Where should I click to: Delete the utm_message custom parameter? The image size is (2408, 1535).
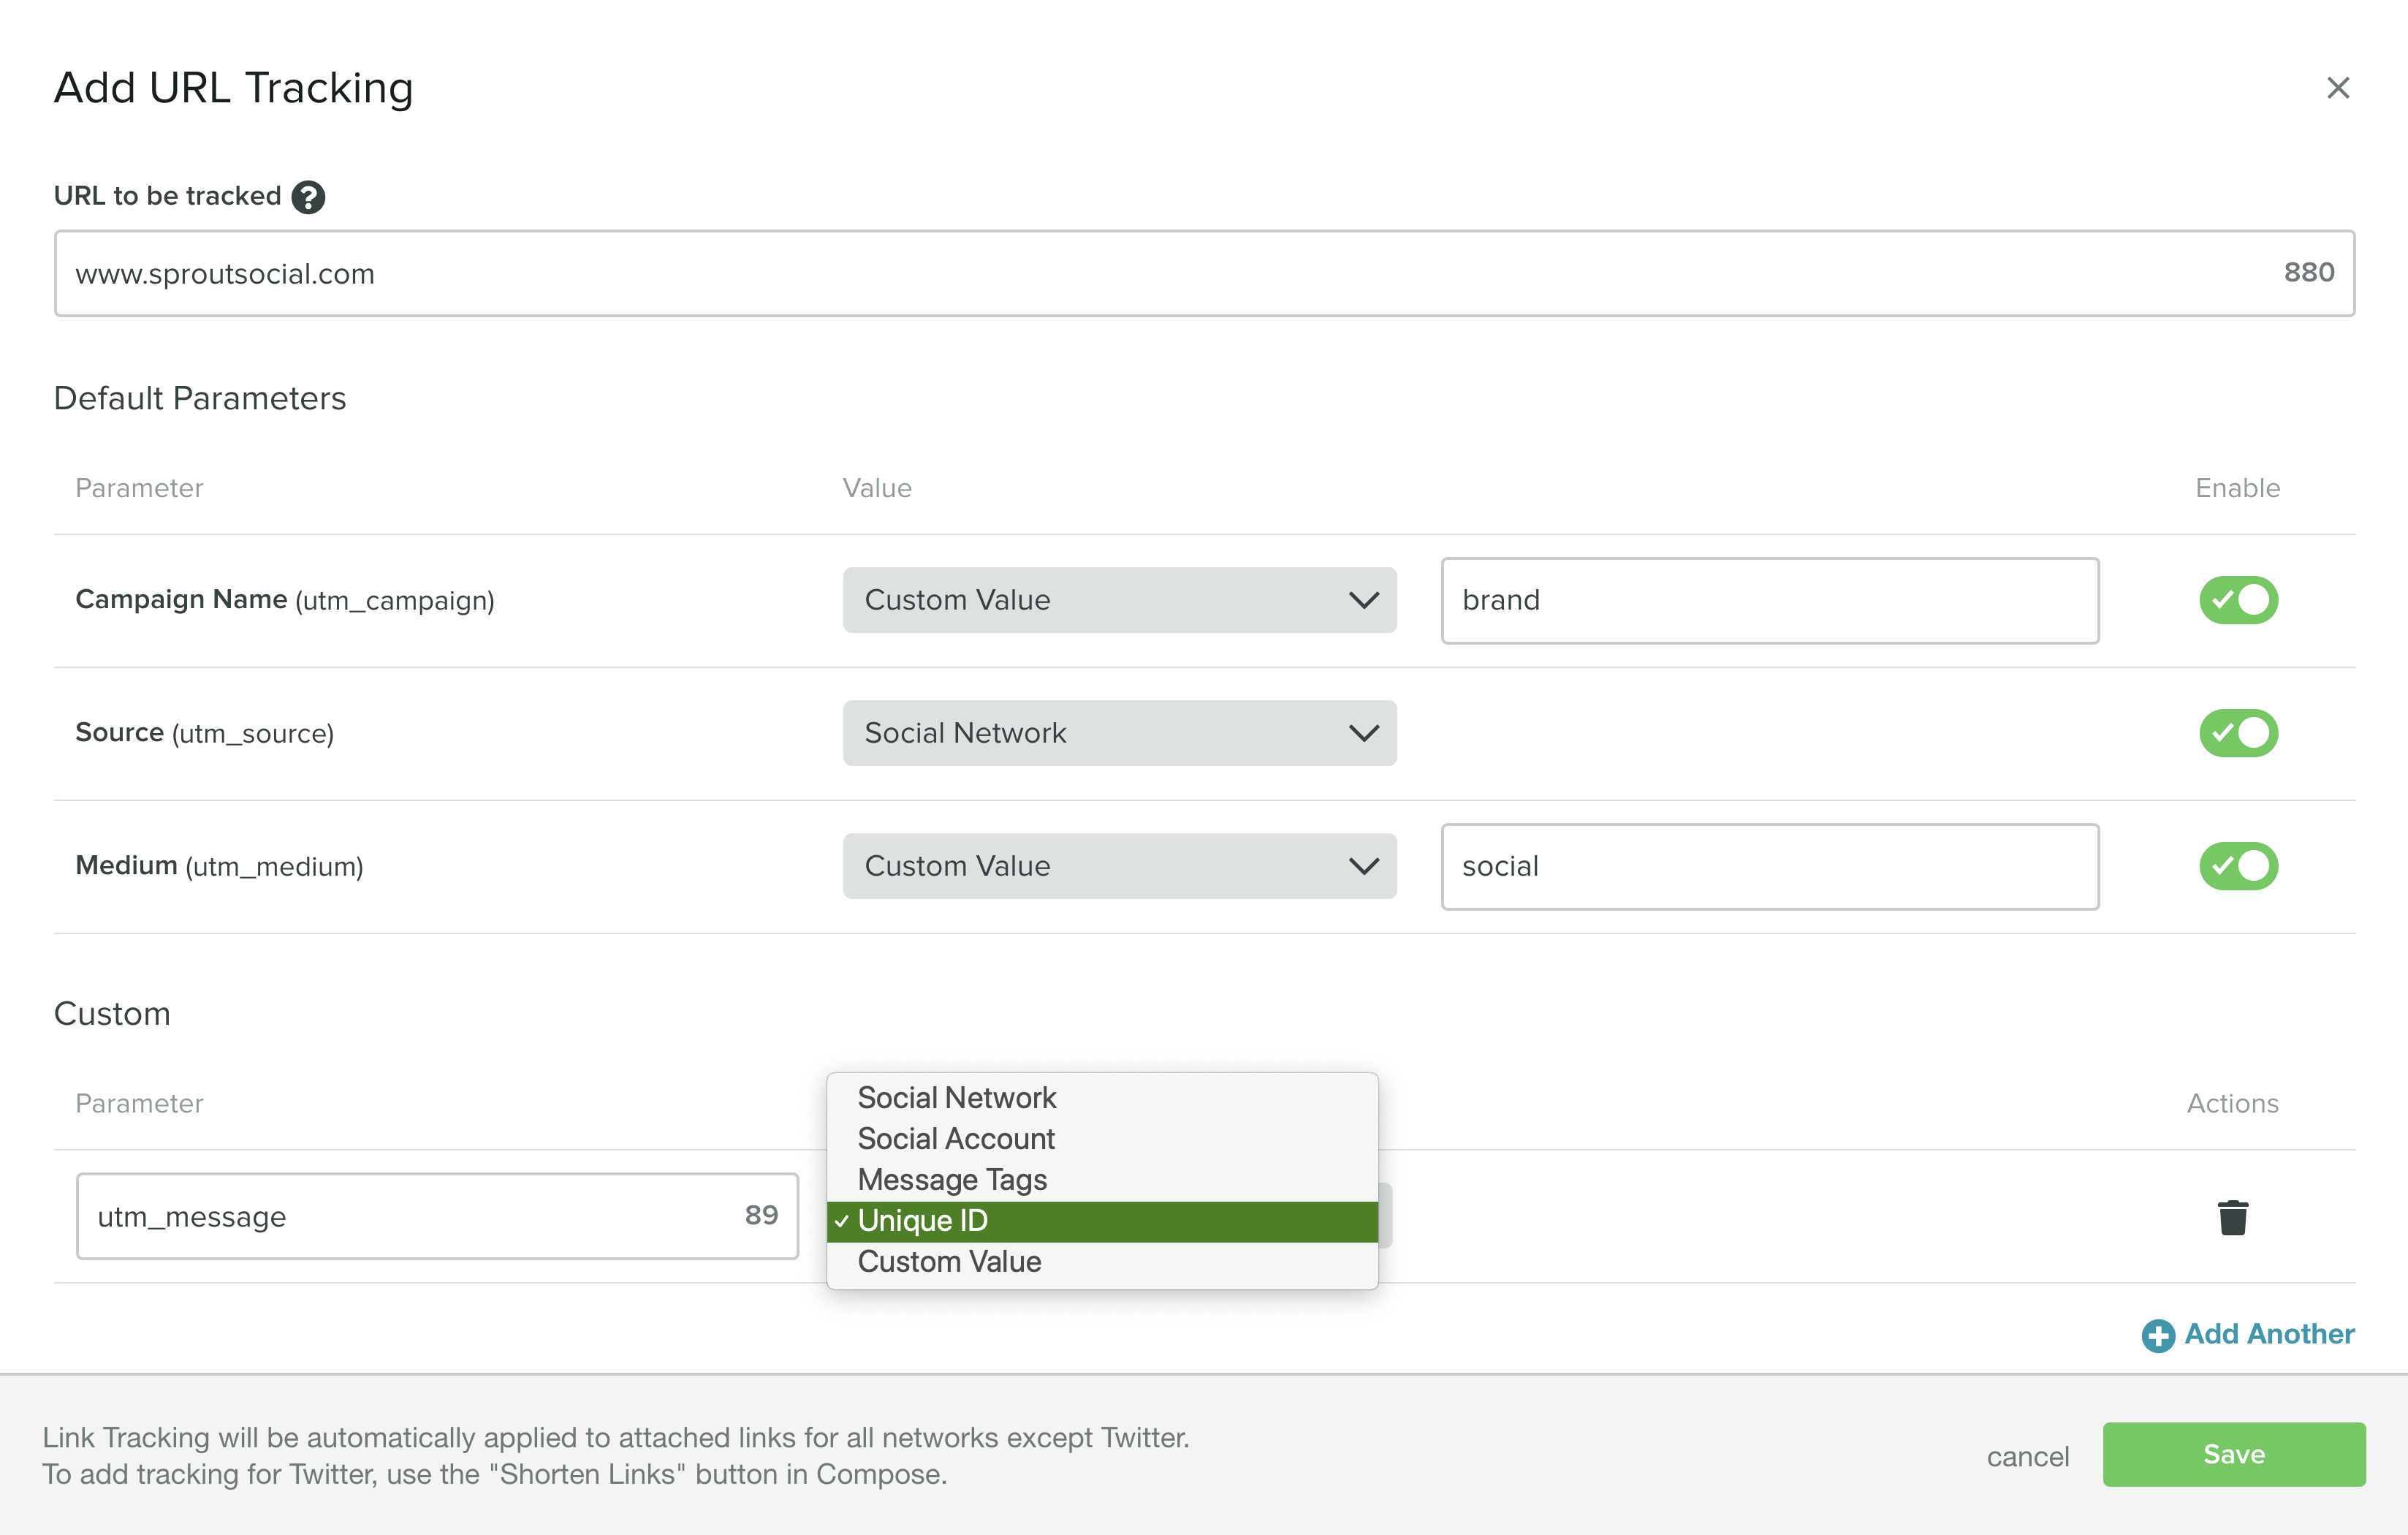(x=2232, y=1217)
